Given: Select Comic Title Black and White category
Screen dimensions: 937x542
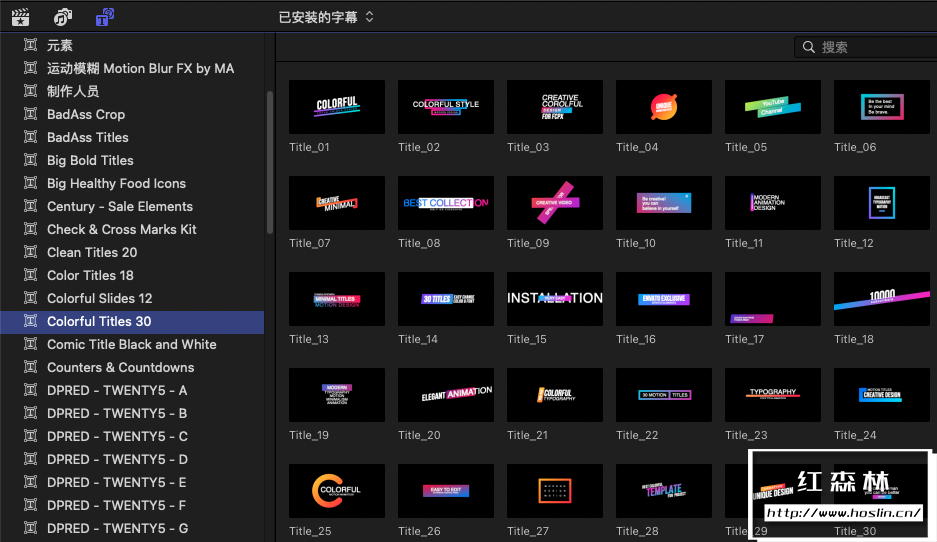Looking at the screenshot, I should click(132, 344).
